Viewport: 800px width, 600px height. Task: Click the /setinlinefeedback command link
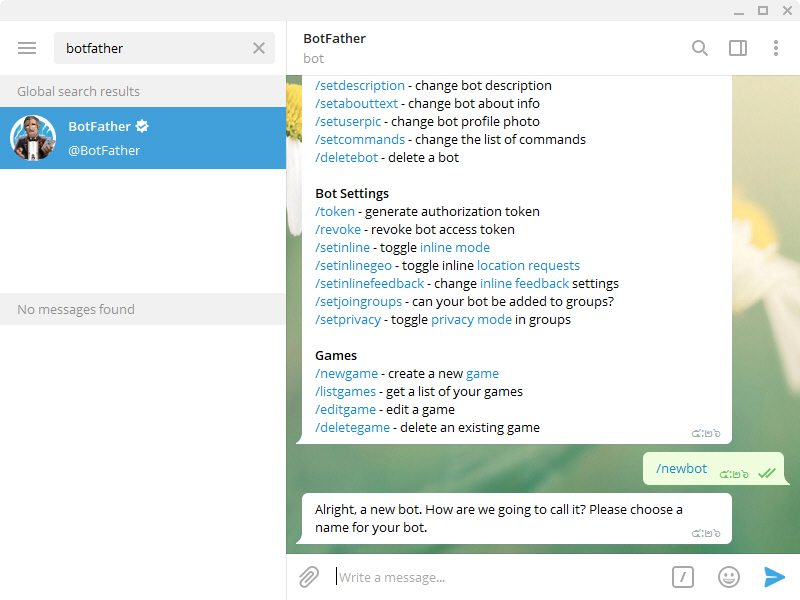tap(369, 284)
